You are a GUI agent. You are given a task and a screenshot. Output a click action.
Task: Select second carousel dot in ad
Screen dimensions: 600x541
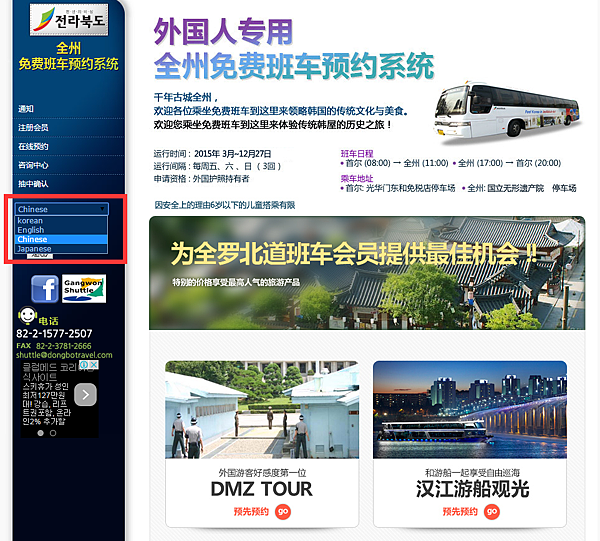[x=53, y=433]
